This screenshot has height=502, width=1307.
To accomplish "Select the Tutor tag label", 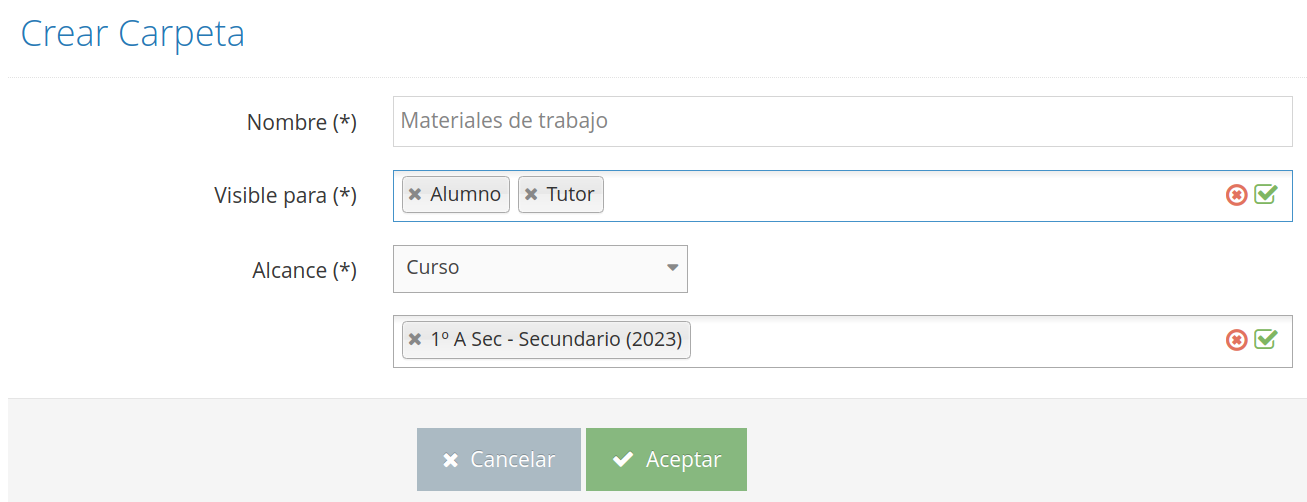I will (x=570, y=194).
